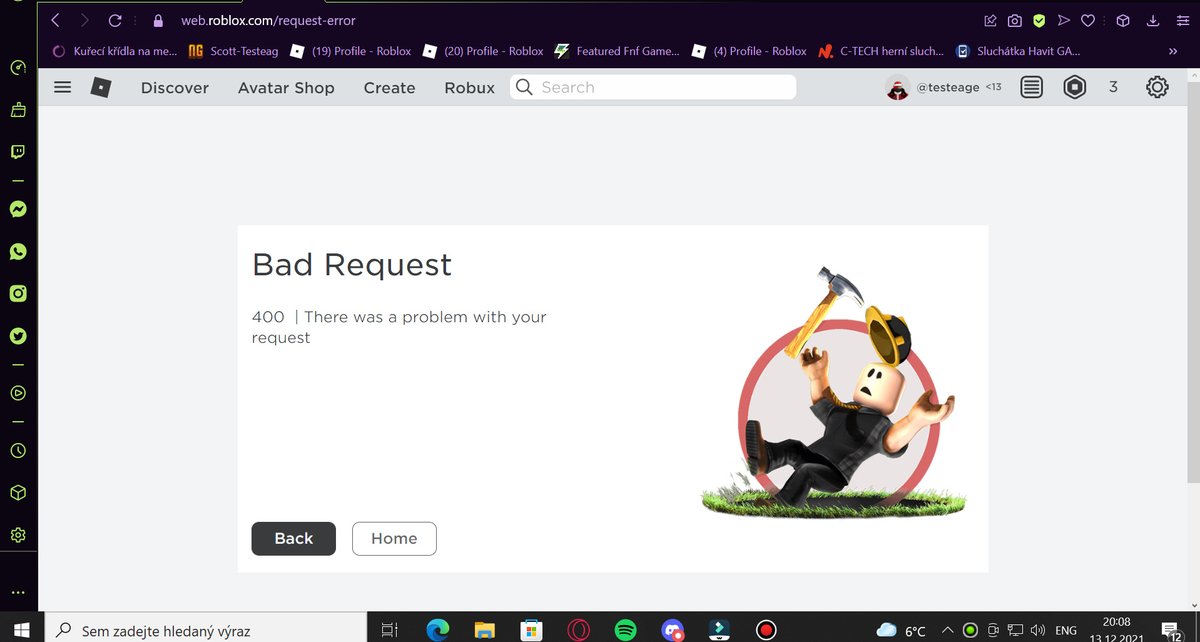Open GX Control speedometer in sidebar
Screen dimensions: 1200x642
18,68
